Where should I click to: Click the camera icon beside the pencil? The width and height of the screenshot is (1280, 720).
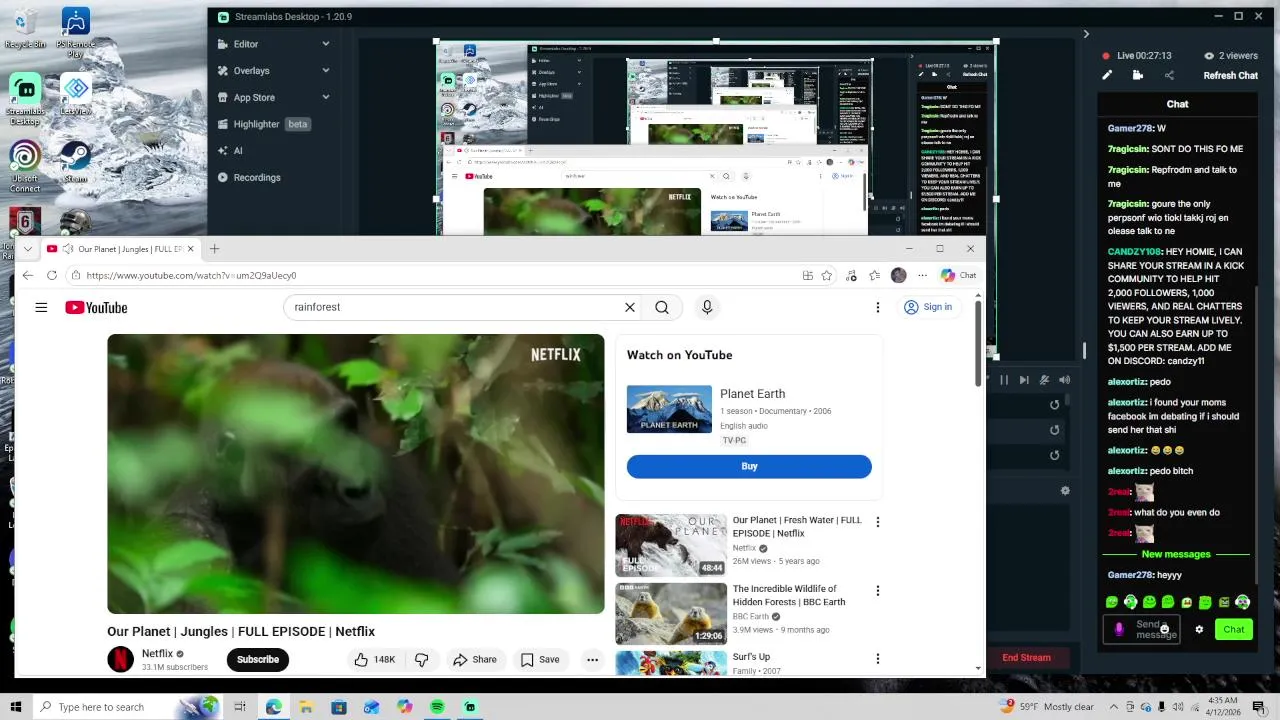coord(1138,75)
